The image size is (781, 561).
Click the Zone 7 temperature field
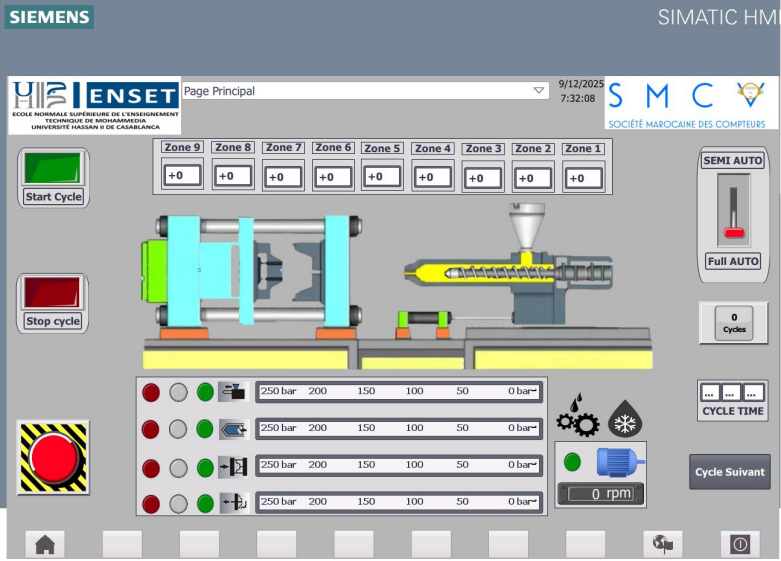(x=283, y=177)
